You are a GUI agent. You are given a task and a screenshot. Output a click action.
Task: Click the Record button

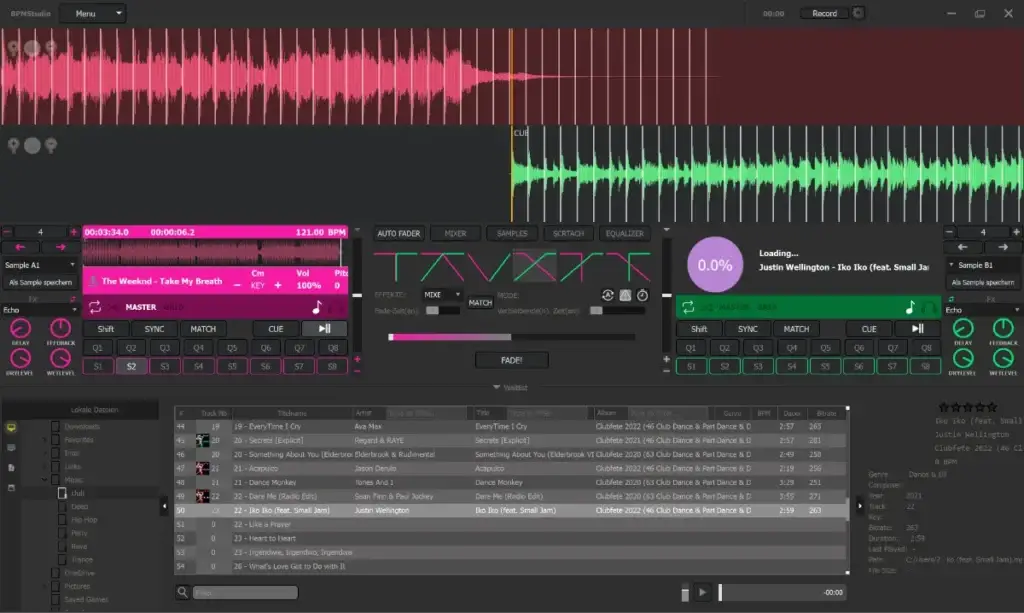pos(824,13)
